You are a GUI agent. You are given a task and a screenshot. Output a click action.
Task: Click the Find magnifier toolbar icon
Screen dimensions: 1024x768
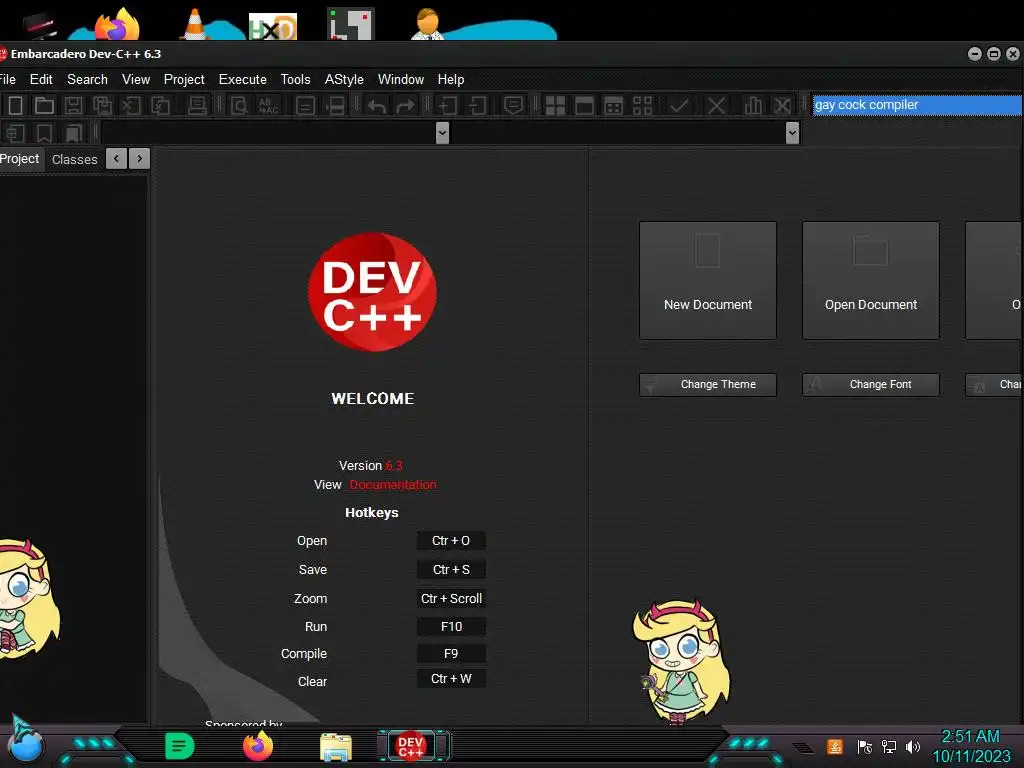(x=239, y=105)
